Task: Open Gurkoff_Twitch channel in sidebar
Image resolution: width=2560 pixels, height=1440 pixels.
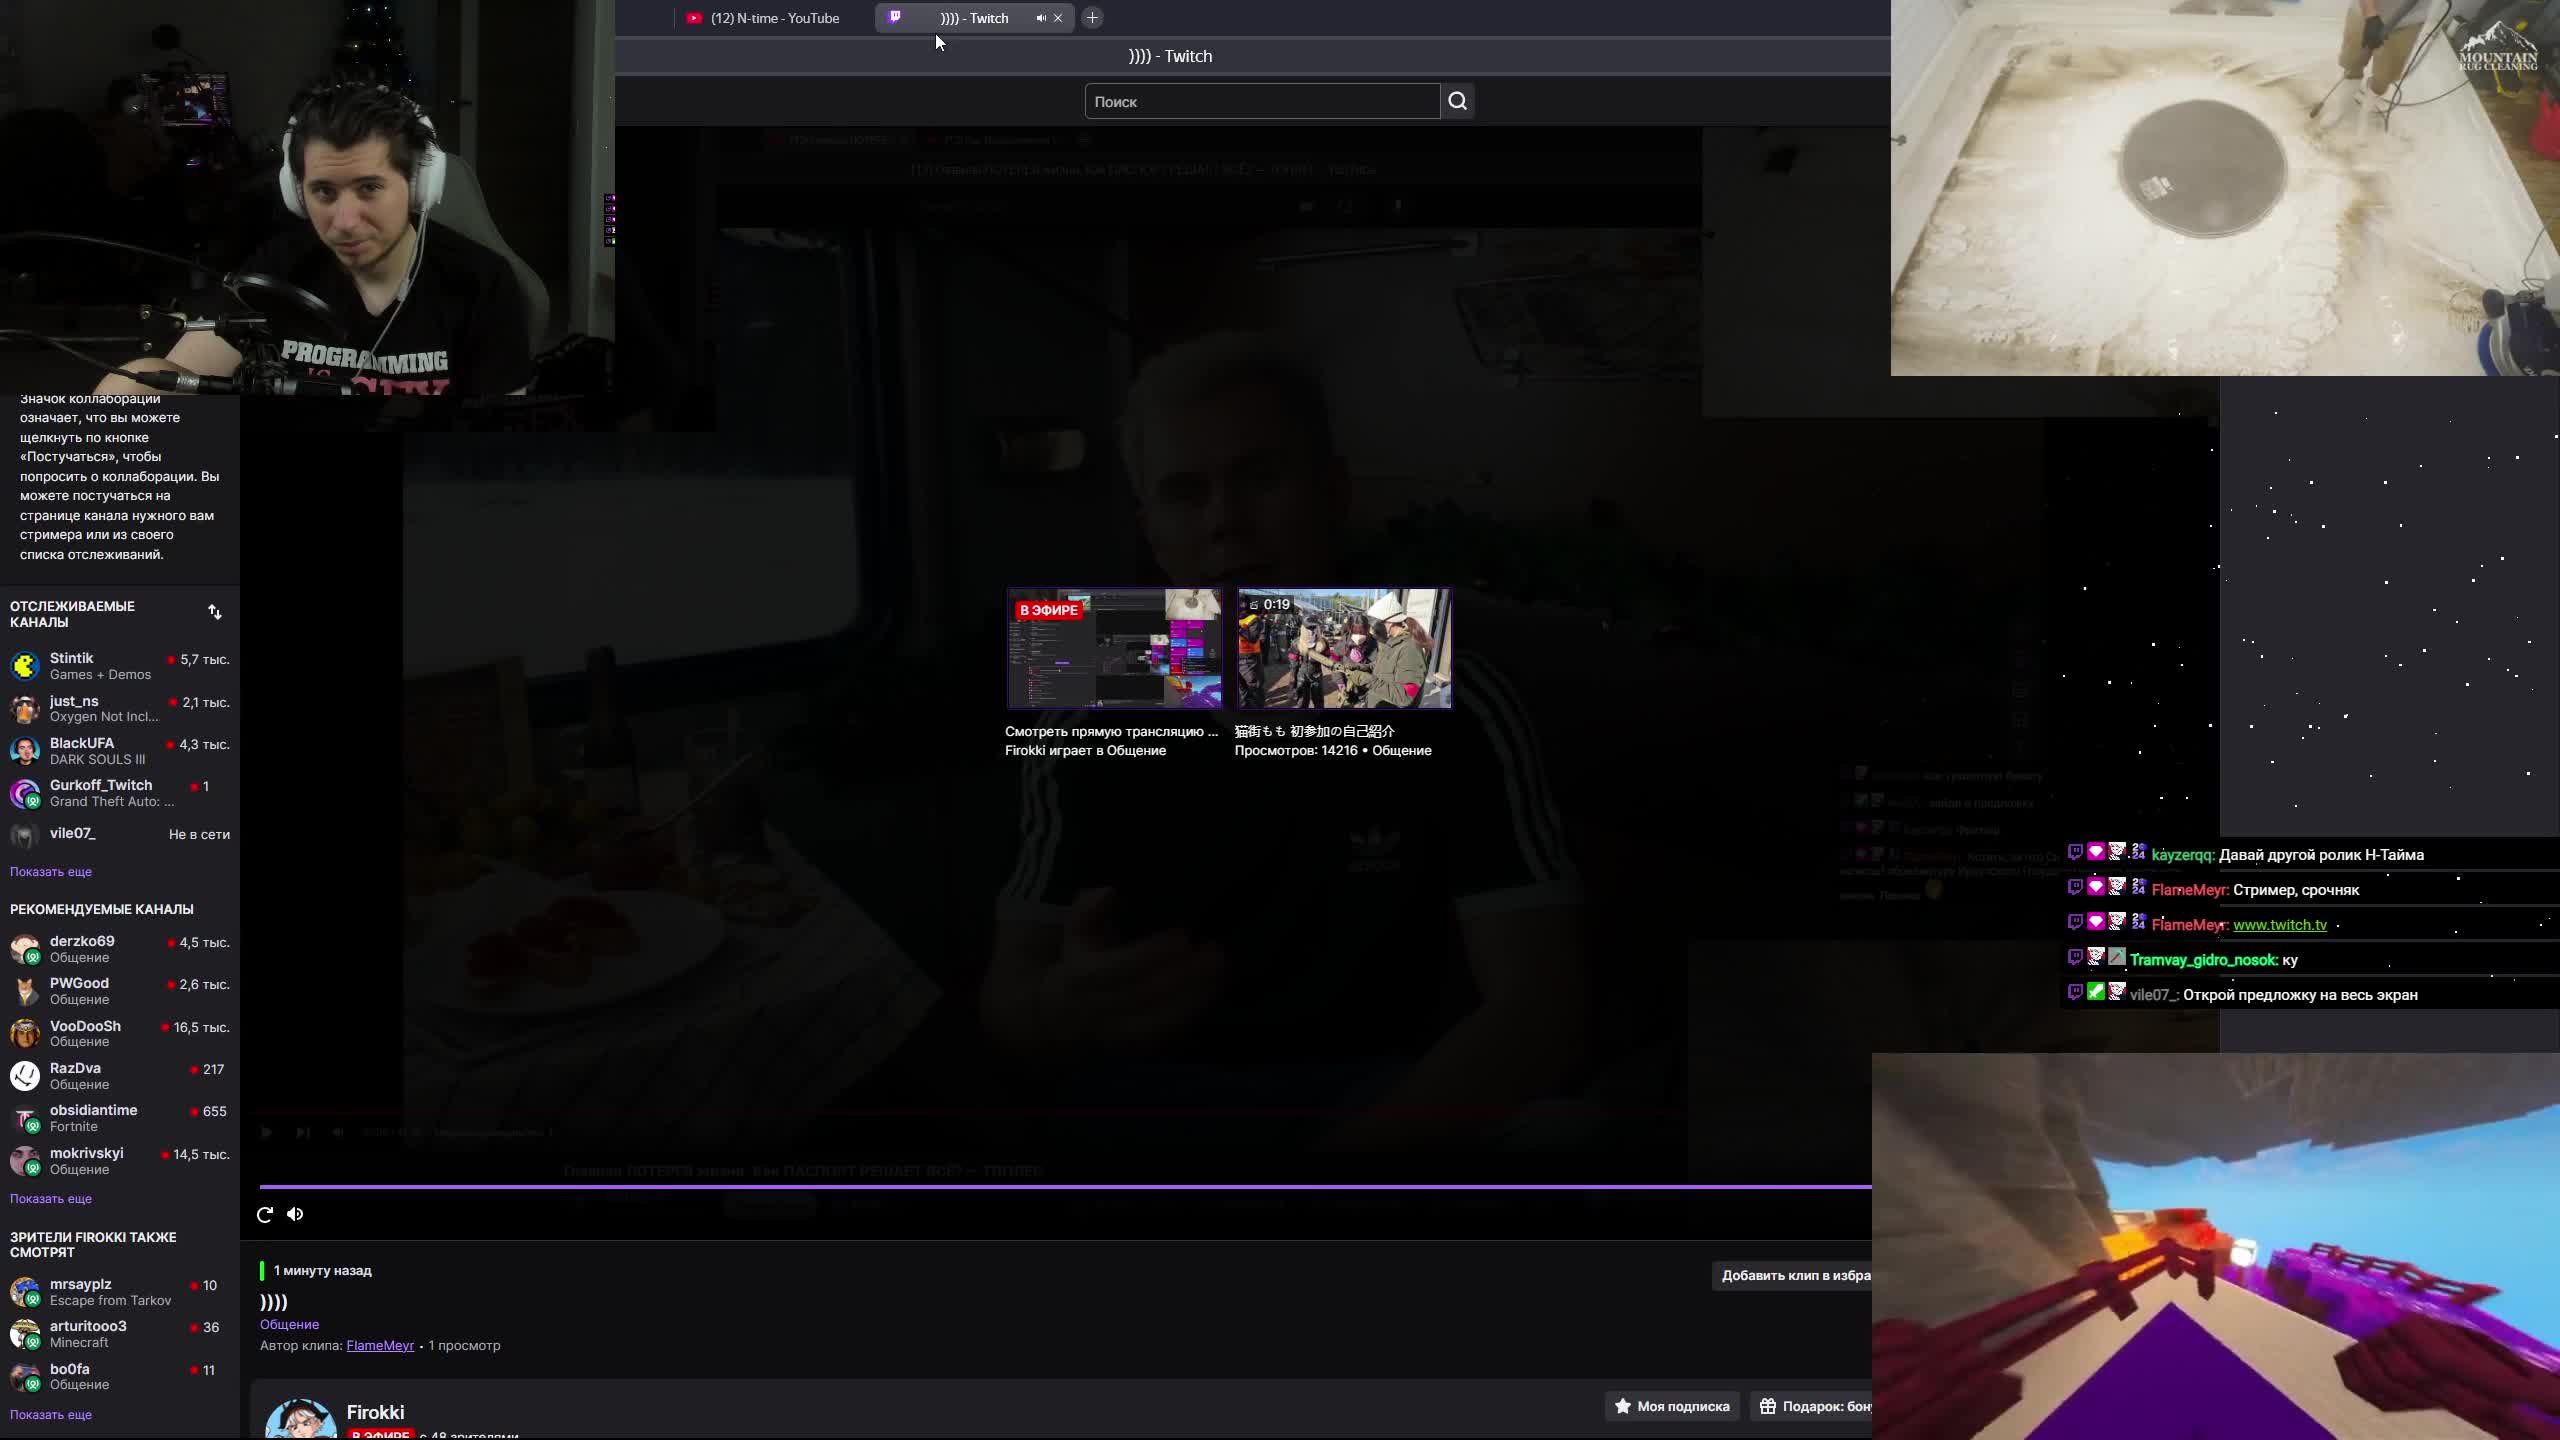Action: pos(120,792)
